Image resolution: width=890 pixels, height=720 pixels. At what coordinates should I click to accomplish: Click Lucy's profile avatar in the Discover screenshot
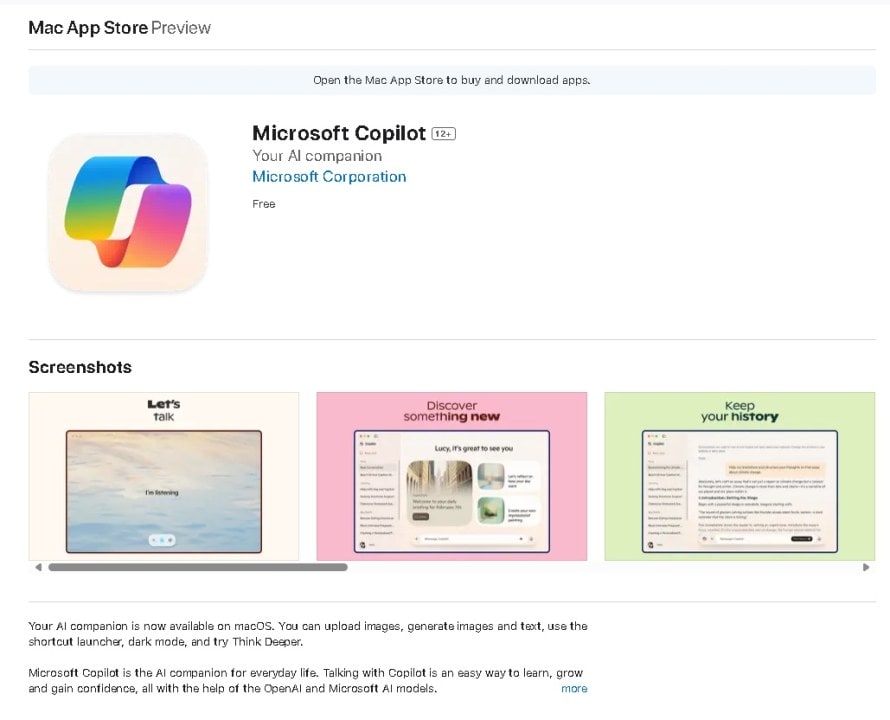[363, 543]
